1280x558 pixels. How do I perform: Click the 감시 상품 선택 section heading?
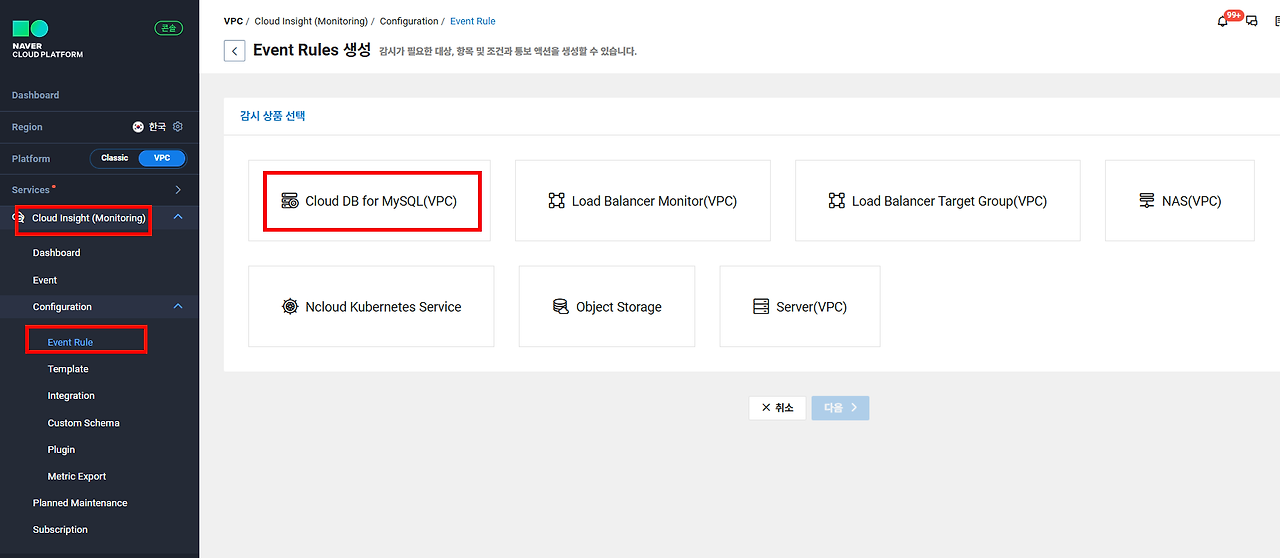coord(273,116)
